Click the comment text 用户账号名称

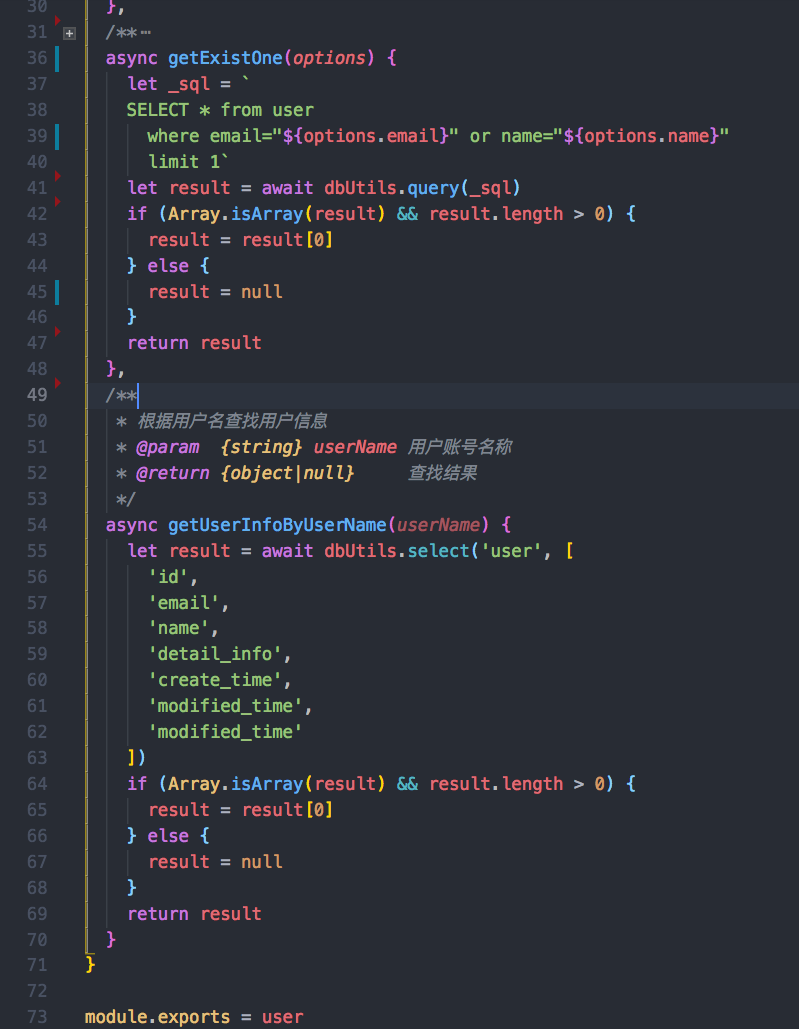pyautogui.click(x=459, y=447)
